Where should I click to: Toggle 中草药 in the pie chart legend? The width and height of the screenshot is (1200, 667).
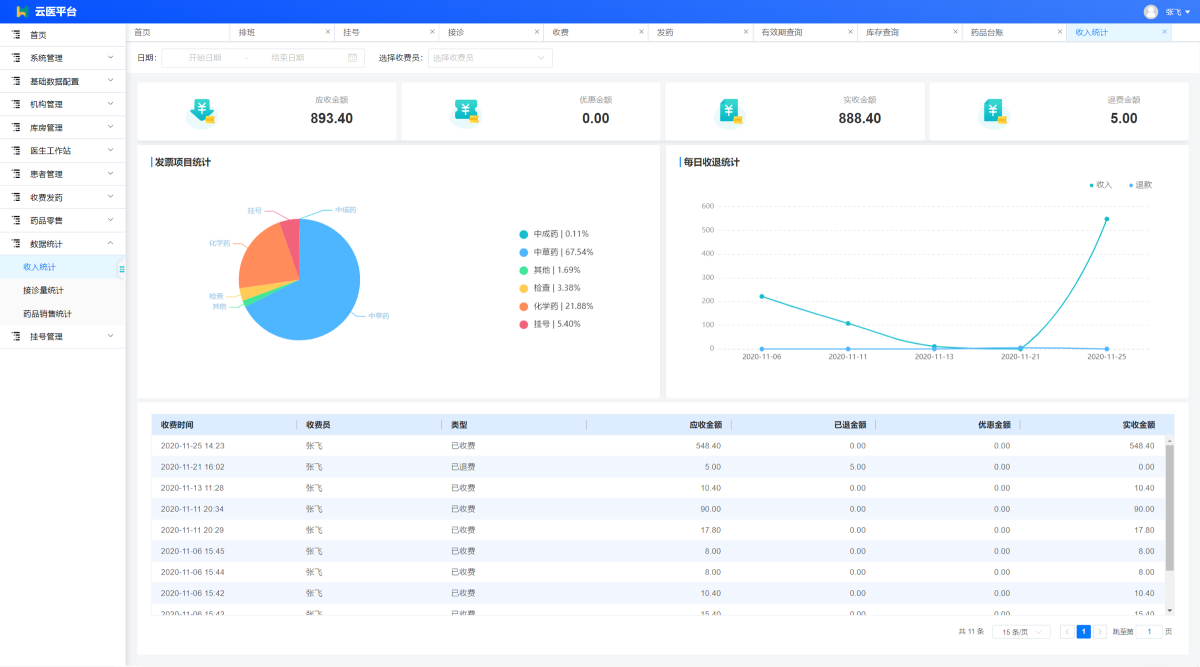556,252
